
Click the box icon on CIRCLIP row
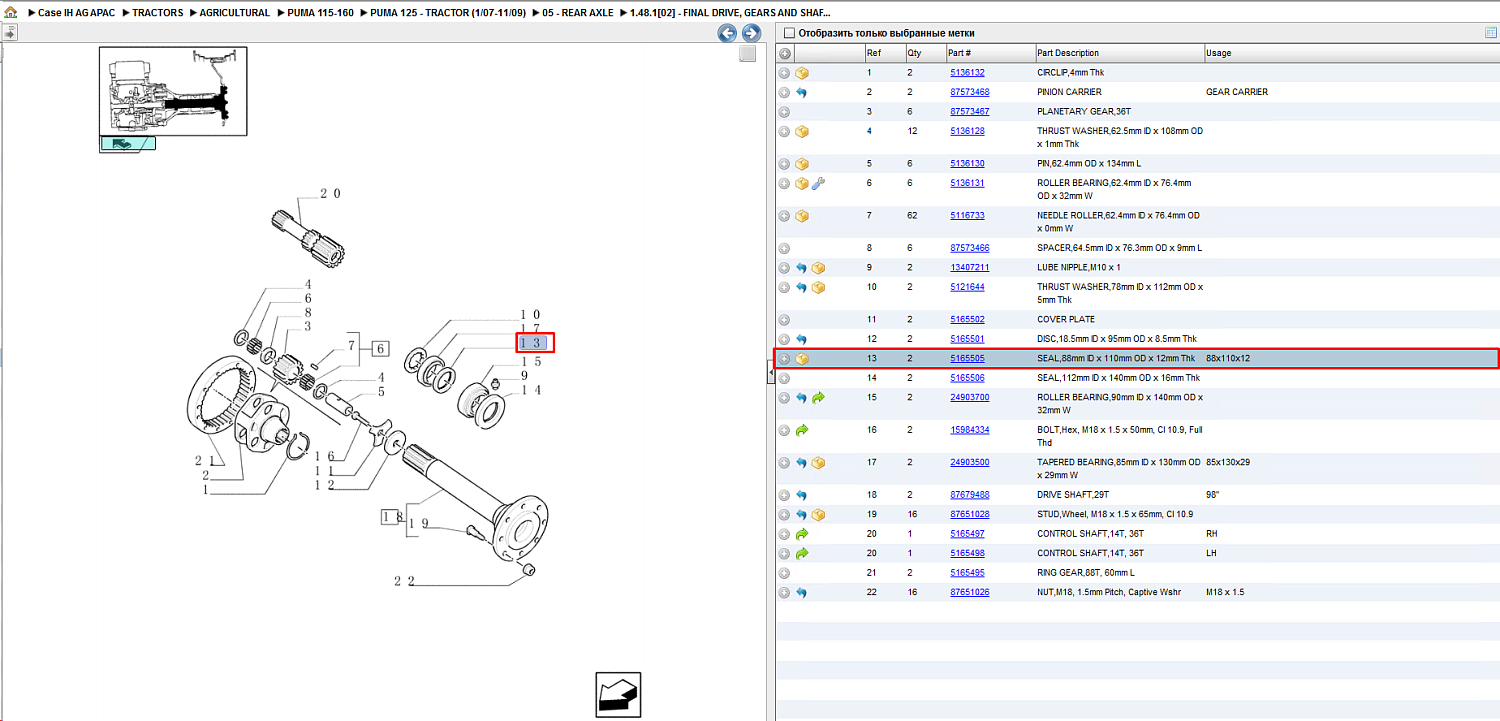click(802, 73)
